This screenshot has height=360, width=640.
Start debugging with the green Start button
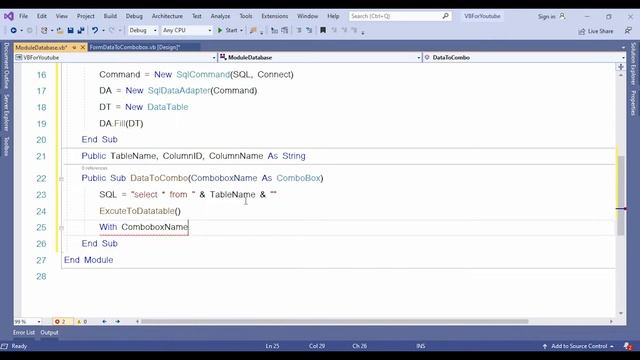[227, 31]
